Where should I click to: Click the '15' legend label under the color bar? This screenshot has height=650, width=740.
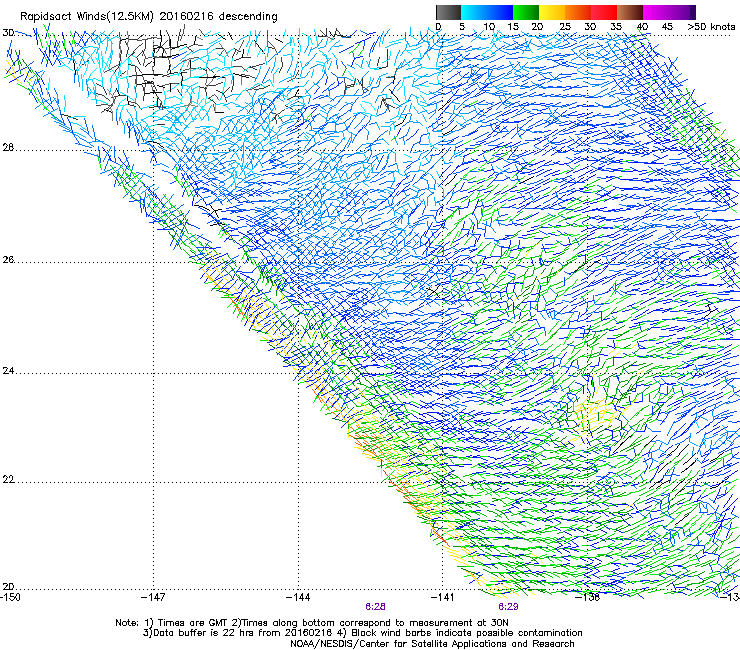(513, 27)
